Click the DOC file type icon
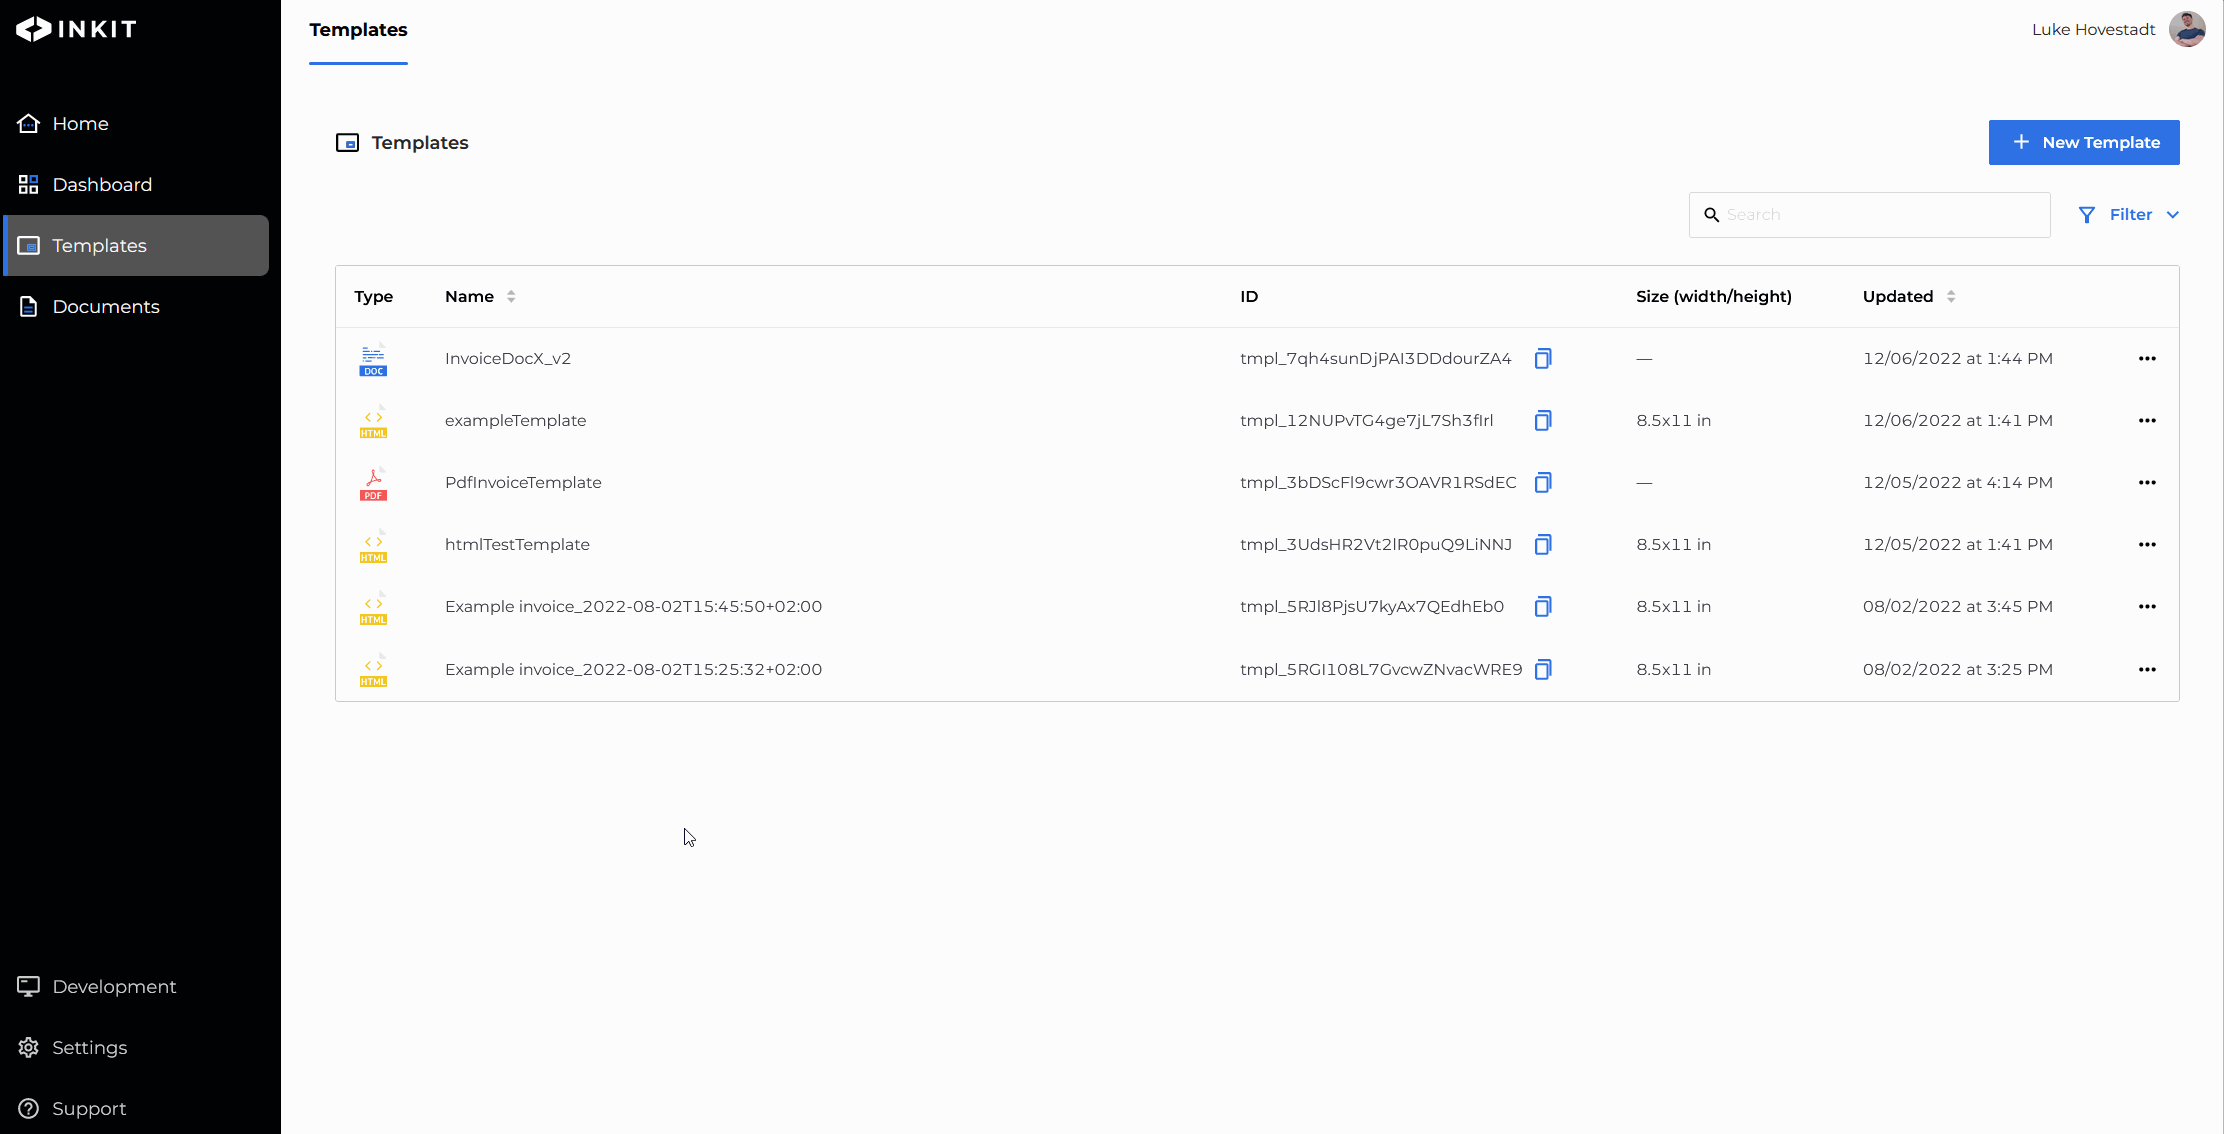Image resolution: width=2224 pixels, height=1134 pixels. pyautogui.click(x=373, y=360)
